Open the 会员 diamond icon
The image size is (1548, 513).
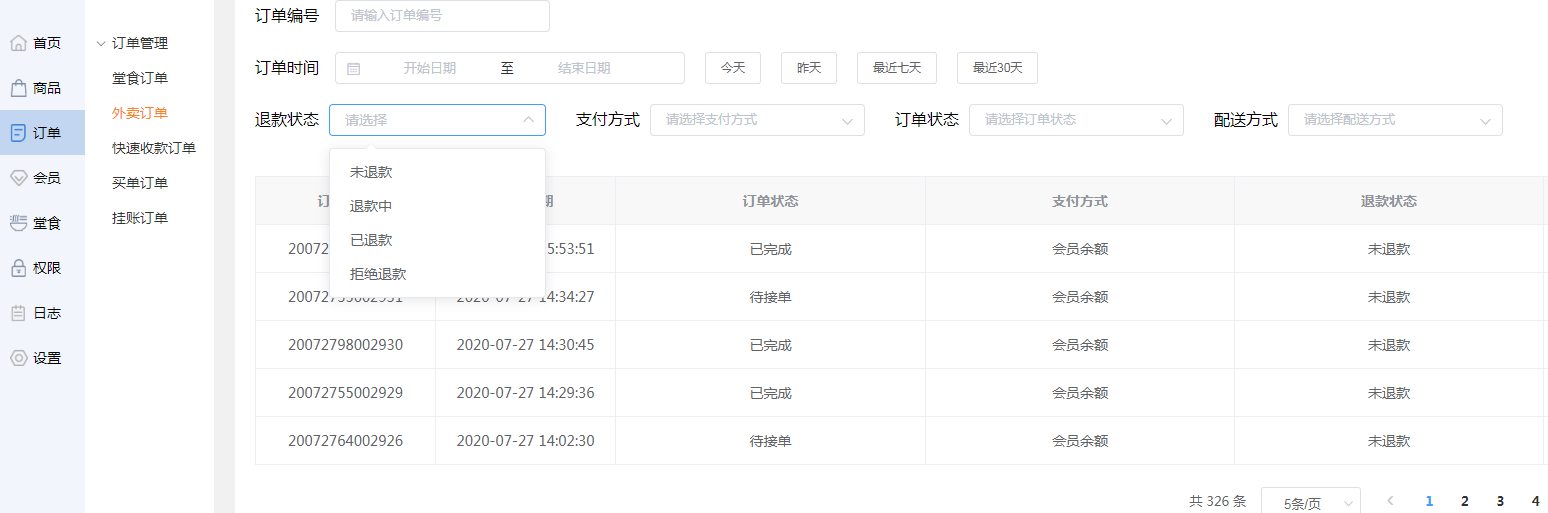[x=18, y=178]
